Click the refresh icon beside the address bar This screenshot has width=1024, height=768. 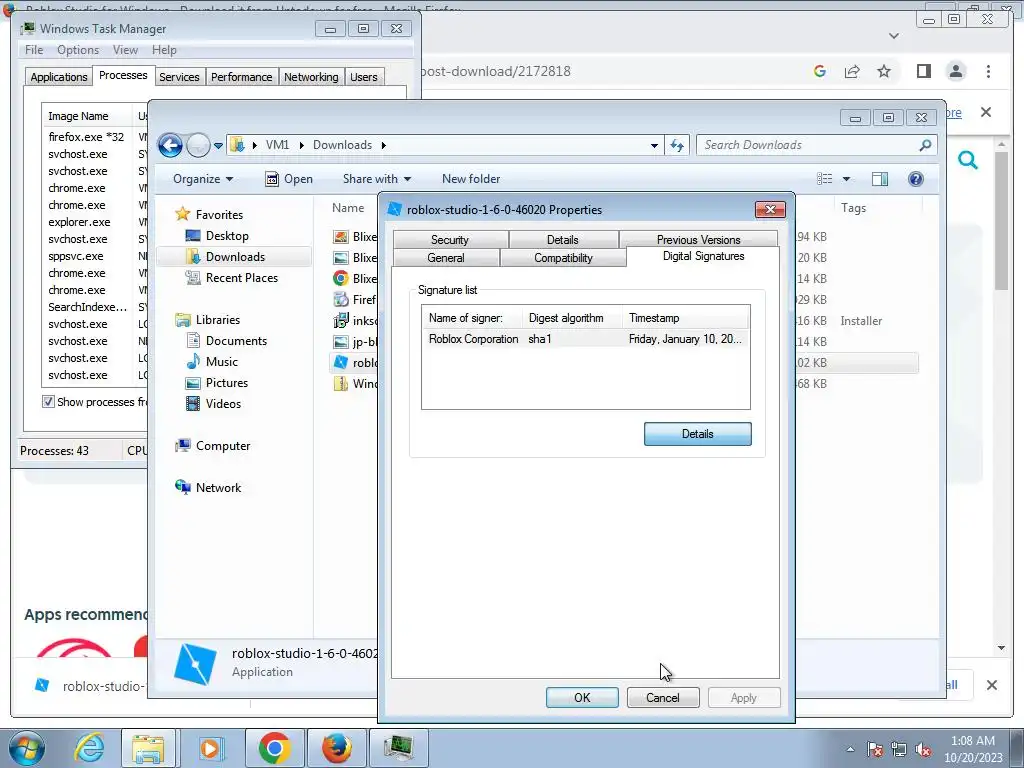tap(677, 145)
